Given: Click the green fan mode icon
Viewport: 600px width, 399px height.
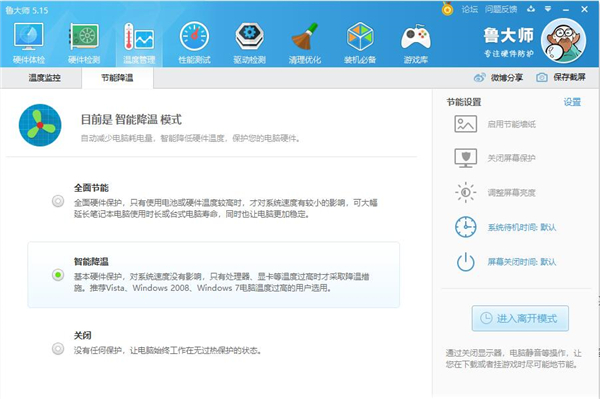Looking at the screenshot, I should [40, 125].
